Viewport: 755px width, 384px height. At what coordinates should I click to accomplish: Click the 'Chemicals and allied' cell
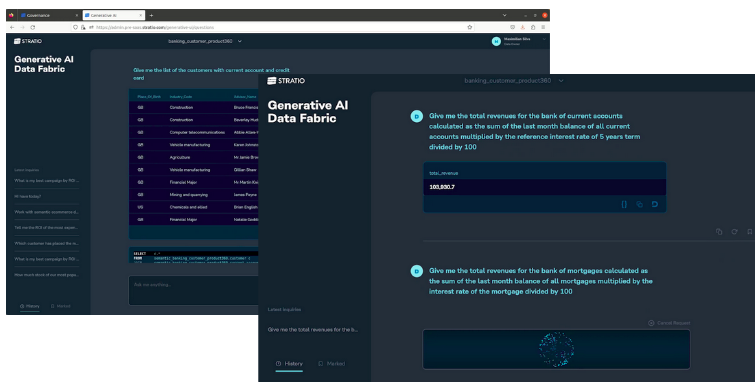pos(188,207)
